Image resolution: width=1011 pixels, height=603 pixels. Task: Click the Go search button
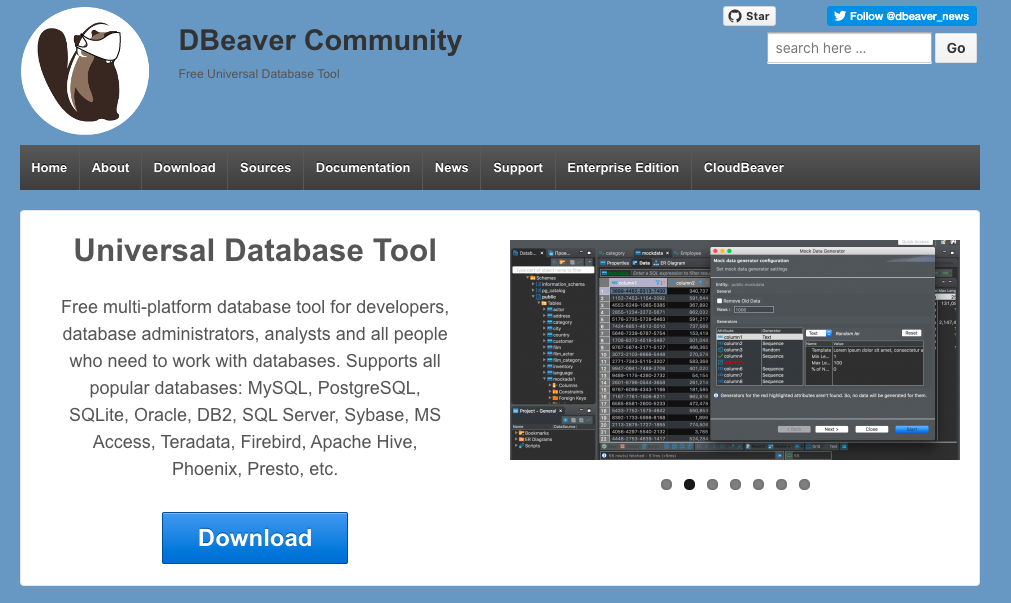[956, 48]
